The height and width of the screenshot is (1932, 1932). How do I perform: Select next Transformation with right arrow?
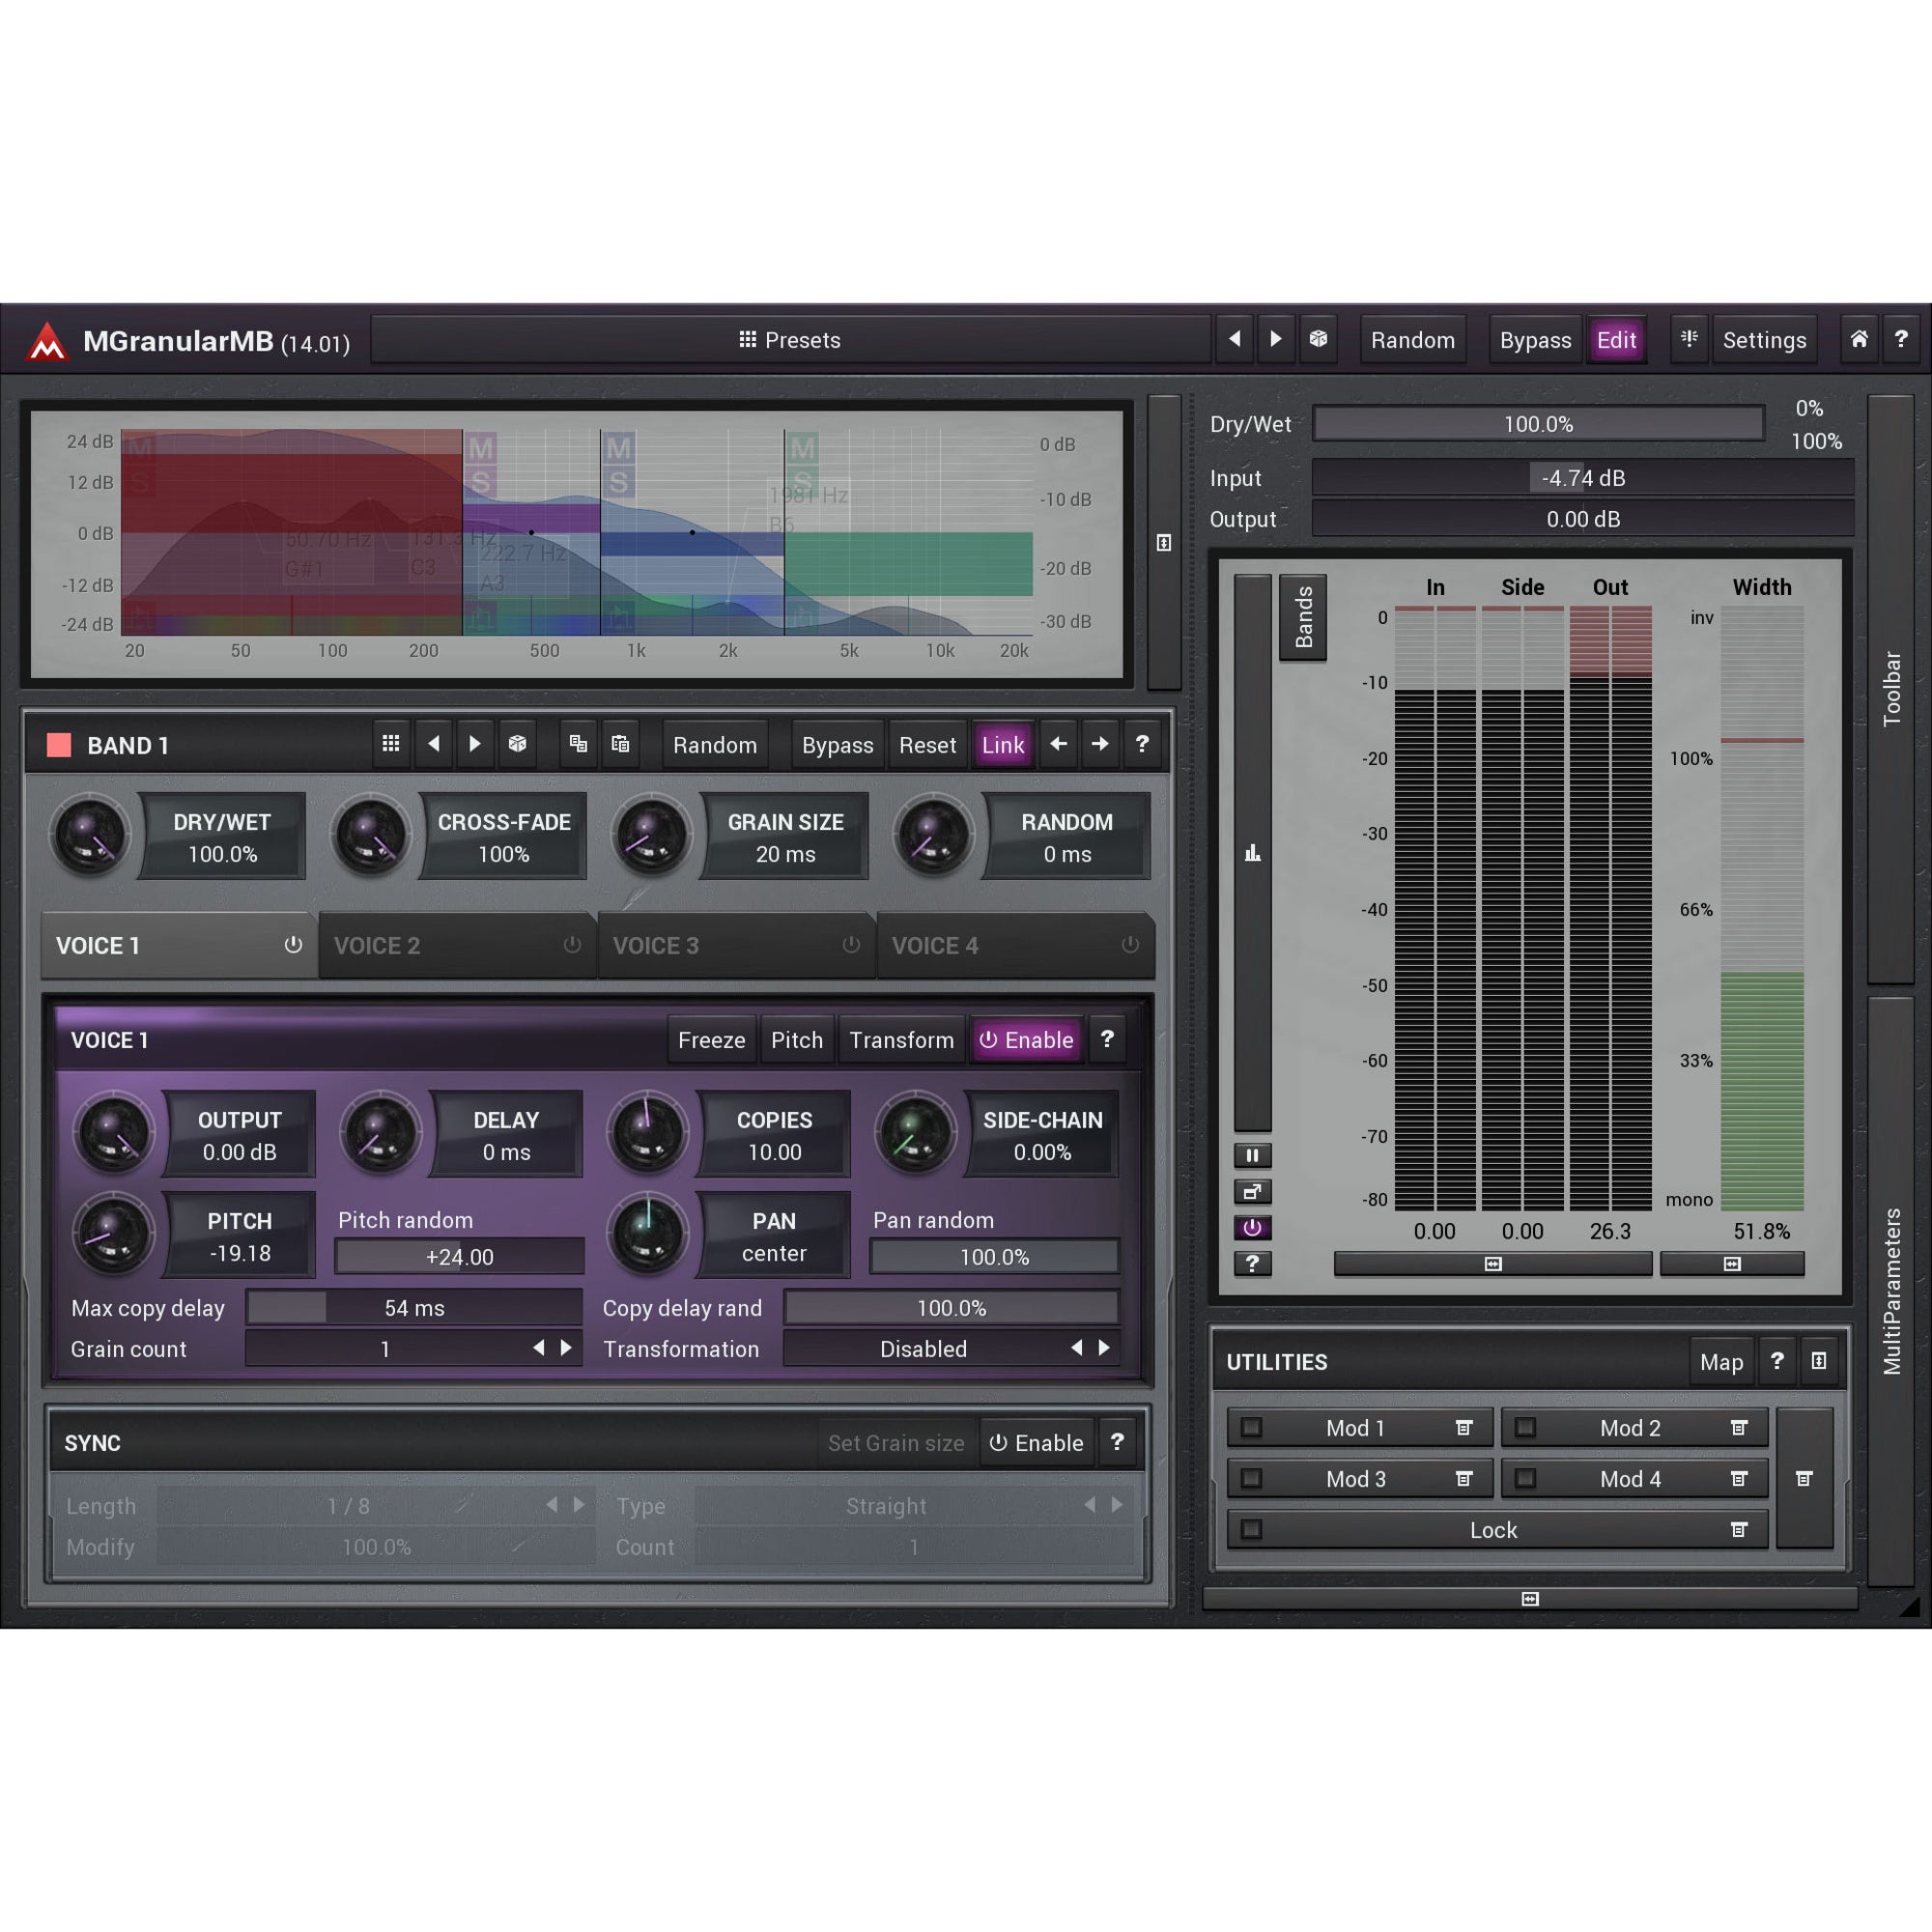1104,1348
